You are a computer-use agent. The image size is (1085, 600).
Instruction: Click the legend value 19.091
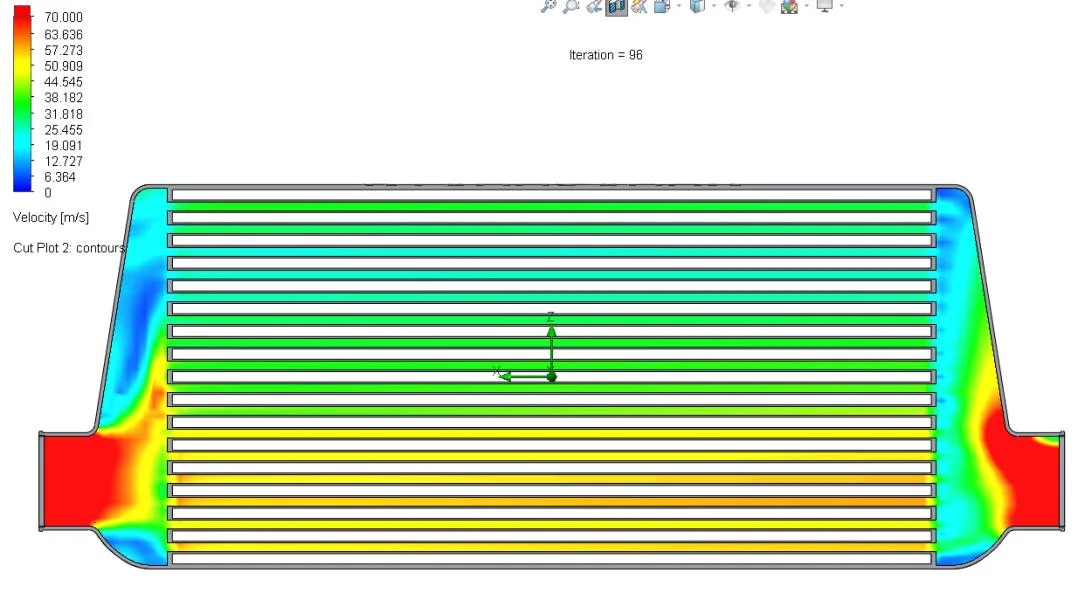pos(63,146)
